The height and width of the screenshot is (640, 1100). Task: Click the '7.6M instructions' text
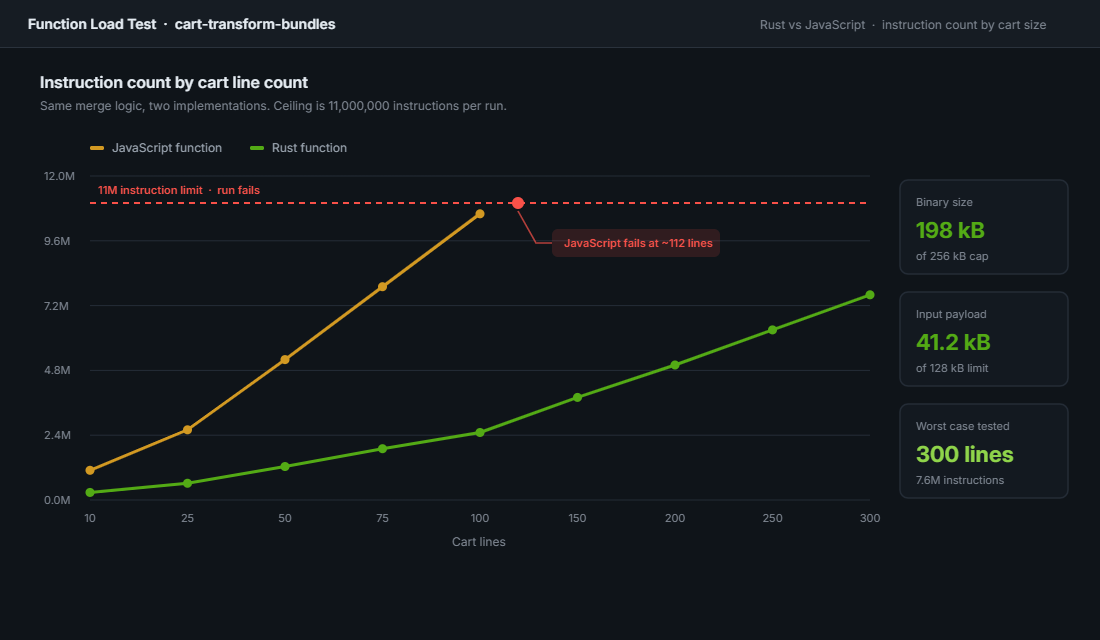coord(960,480)
